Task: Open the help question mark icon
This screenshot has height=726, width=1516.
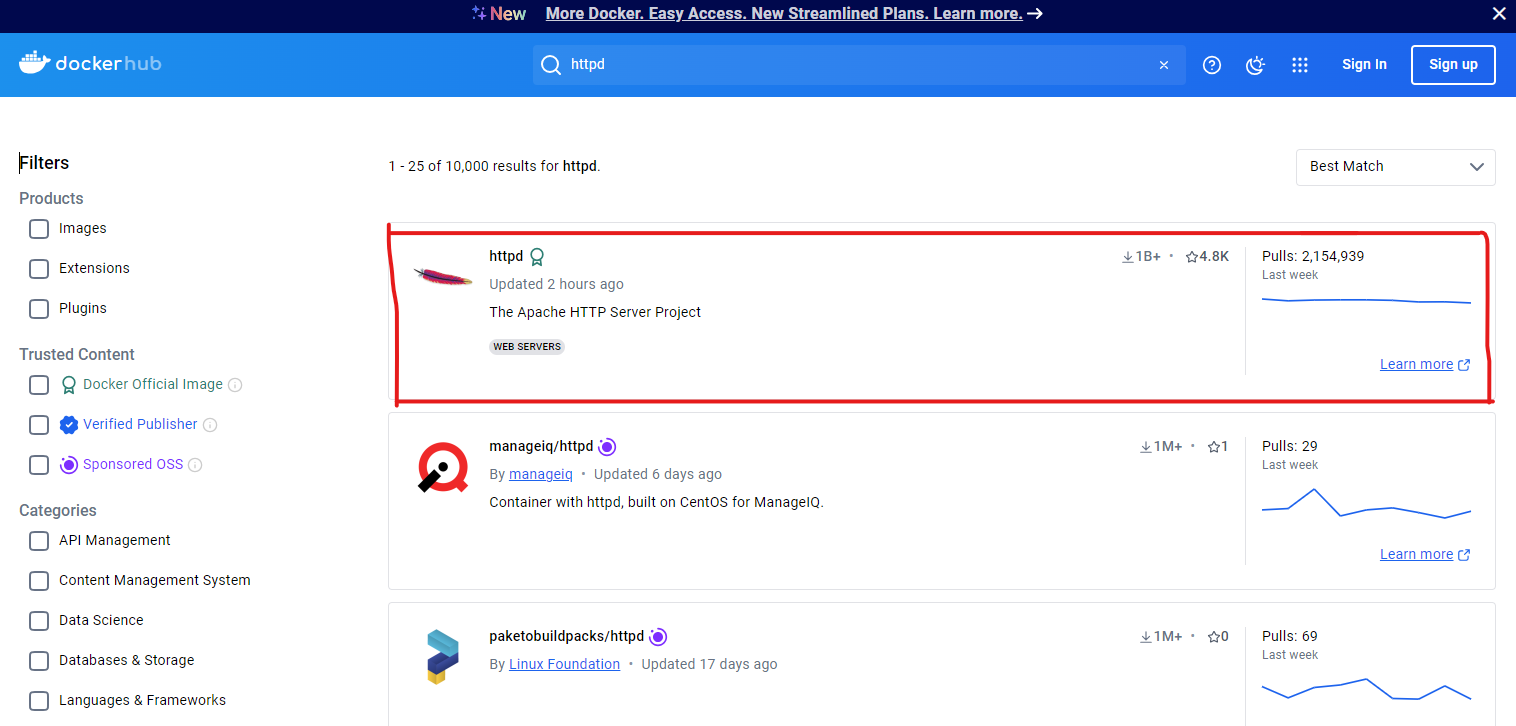Action: [x=1212, y=65]
